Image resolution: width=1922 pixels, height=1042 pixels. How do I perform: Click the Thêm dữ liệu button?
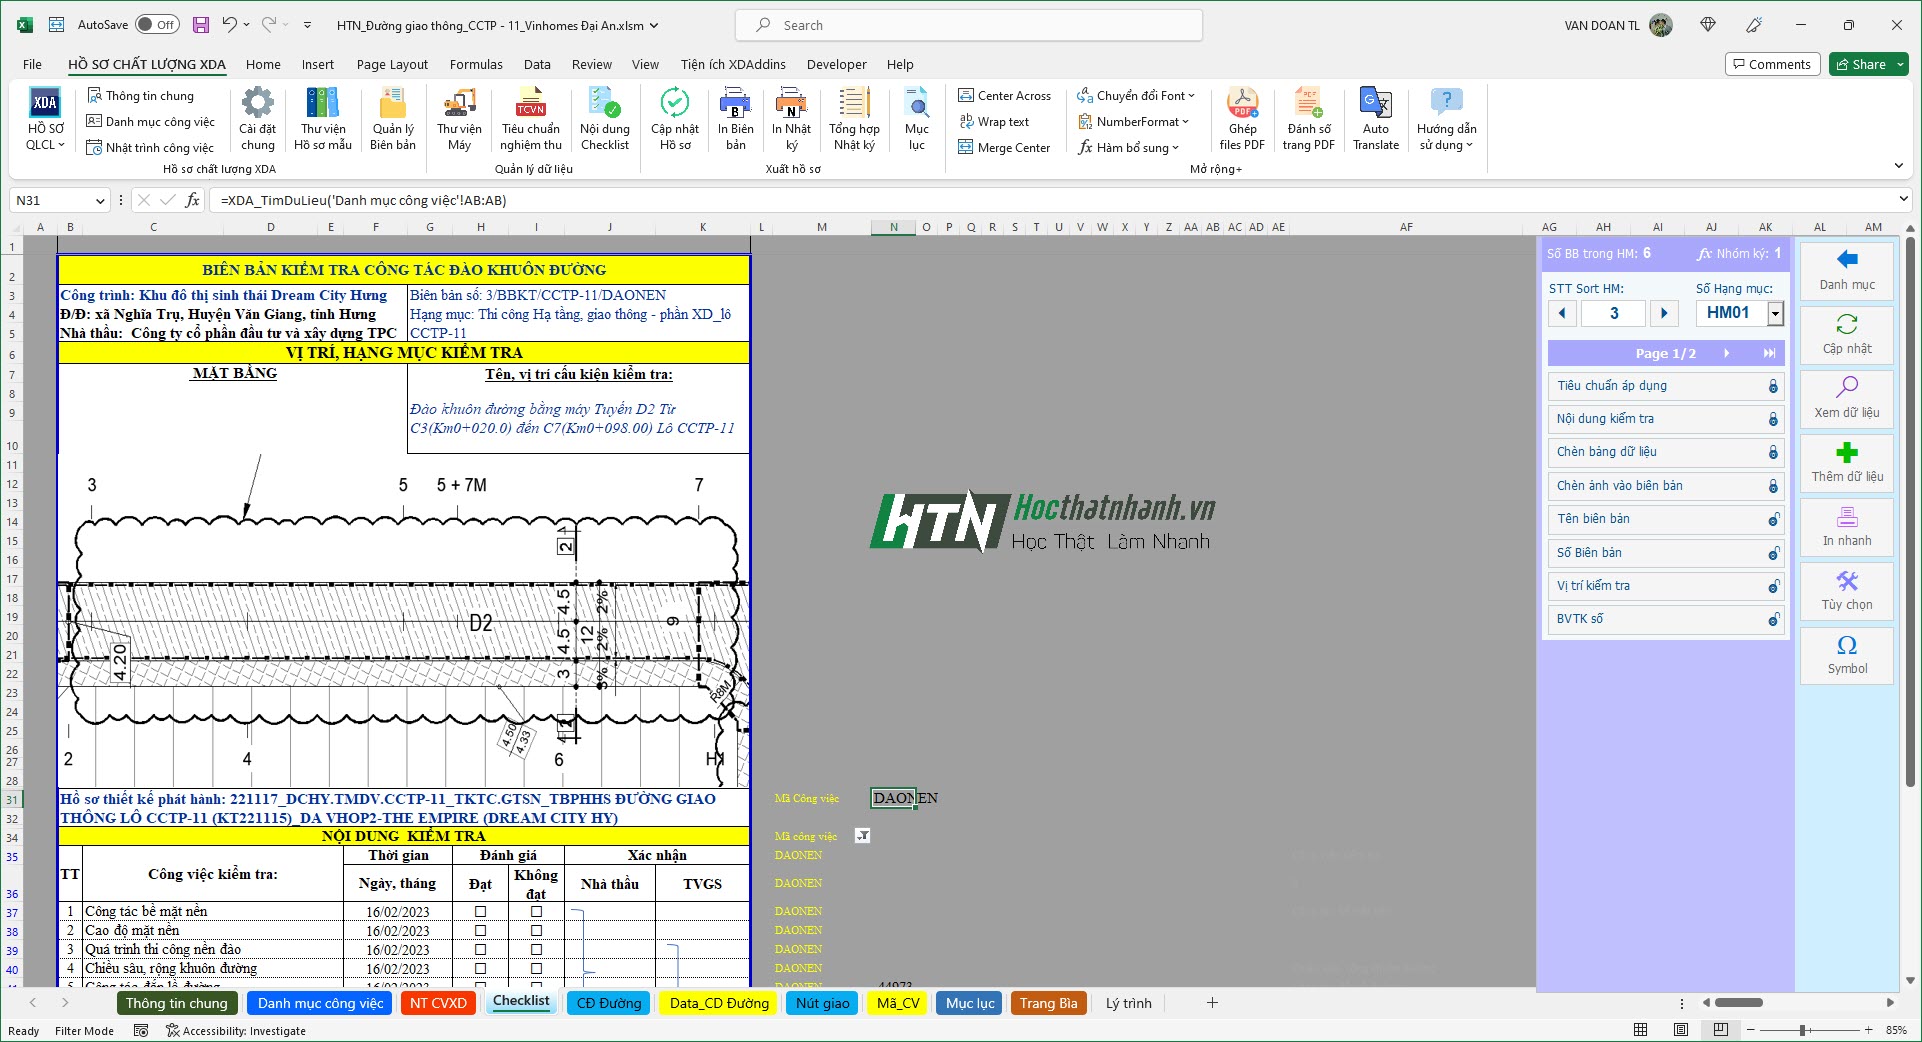[x=1846, y=463]
